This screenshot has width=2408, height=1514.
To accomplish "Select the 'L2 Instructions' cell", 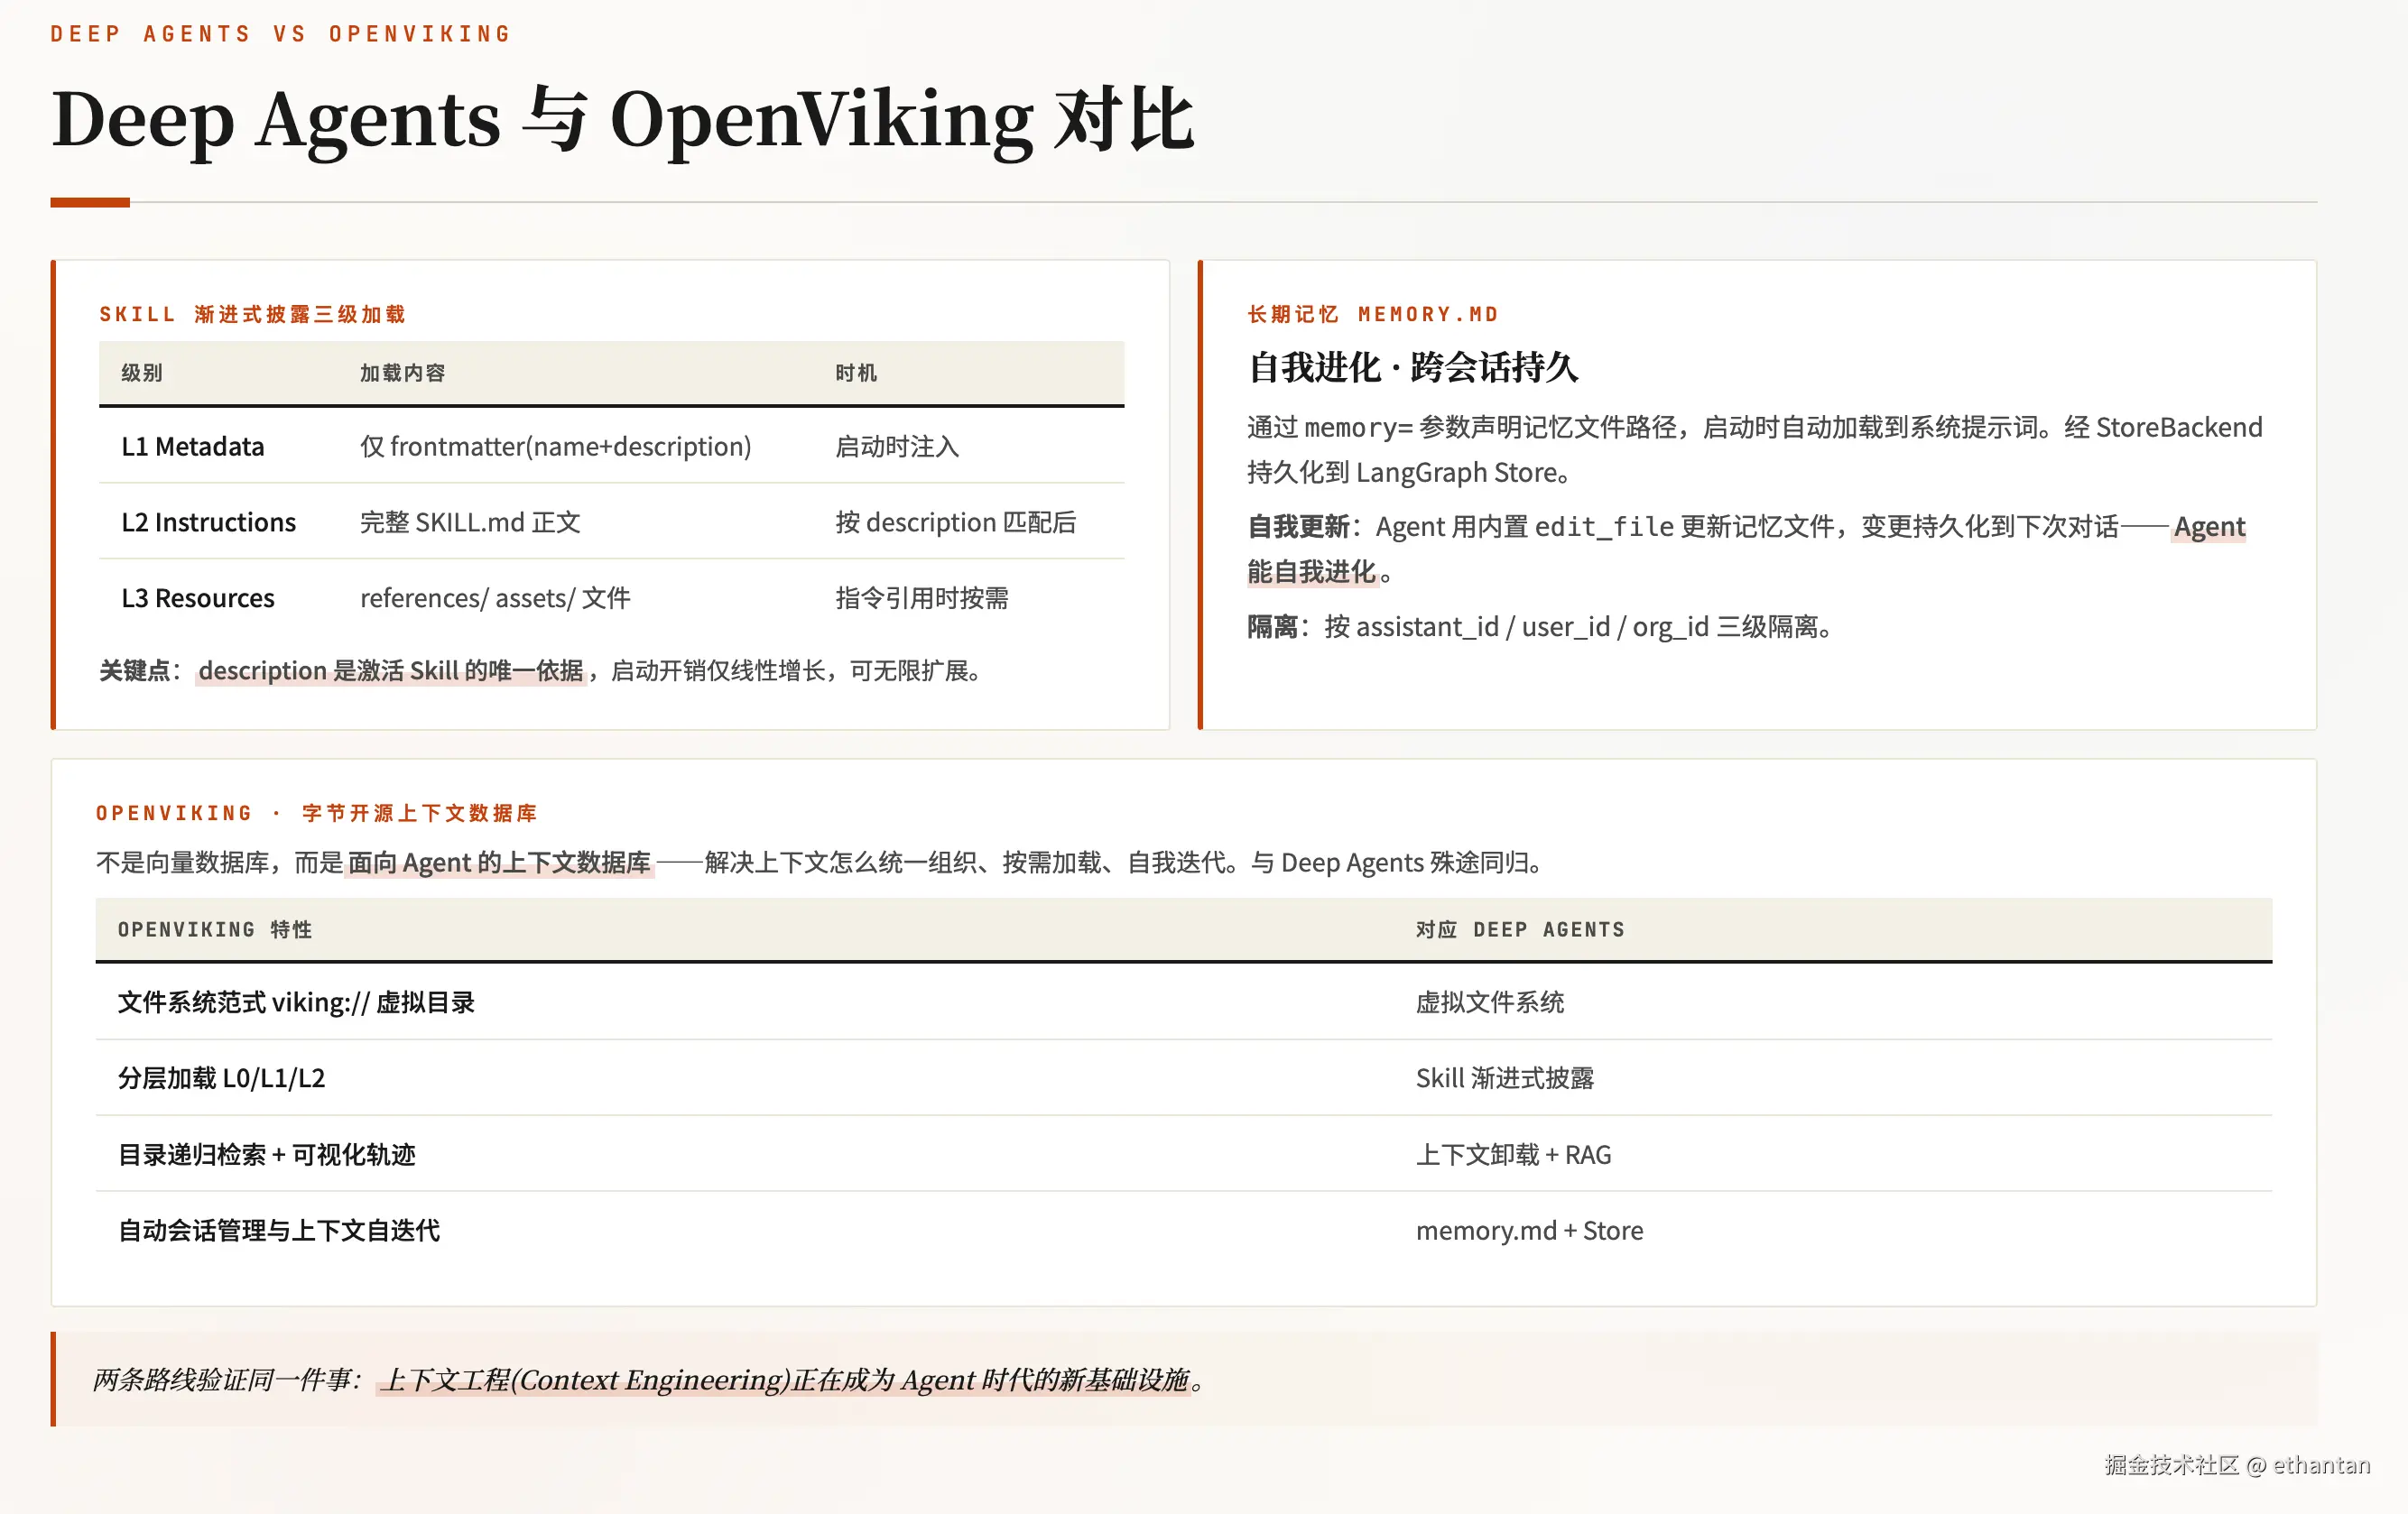I will point(208,522).
